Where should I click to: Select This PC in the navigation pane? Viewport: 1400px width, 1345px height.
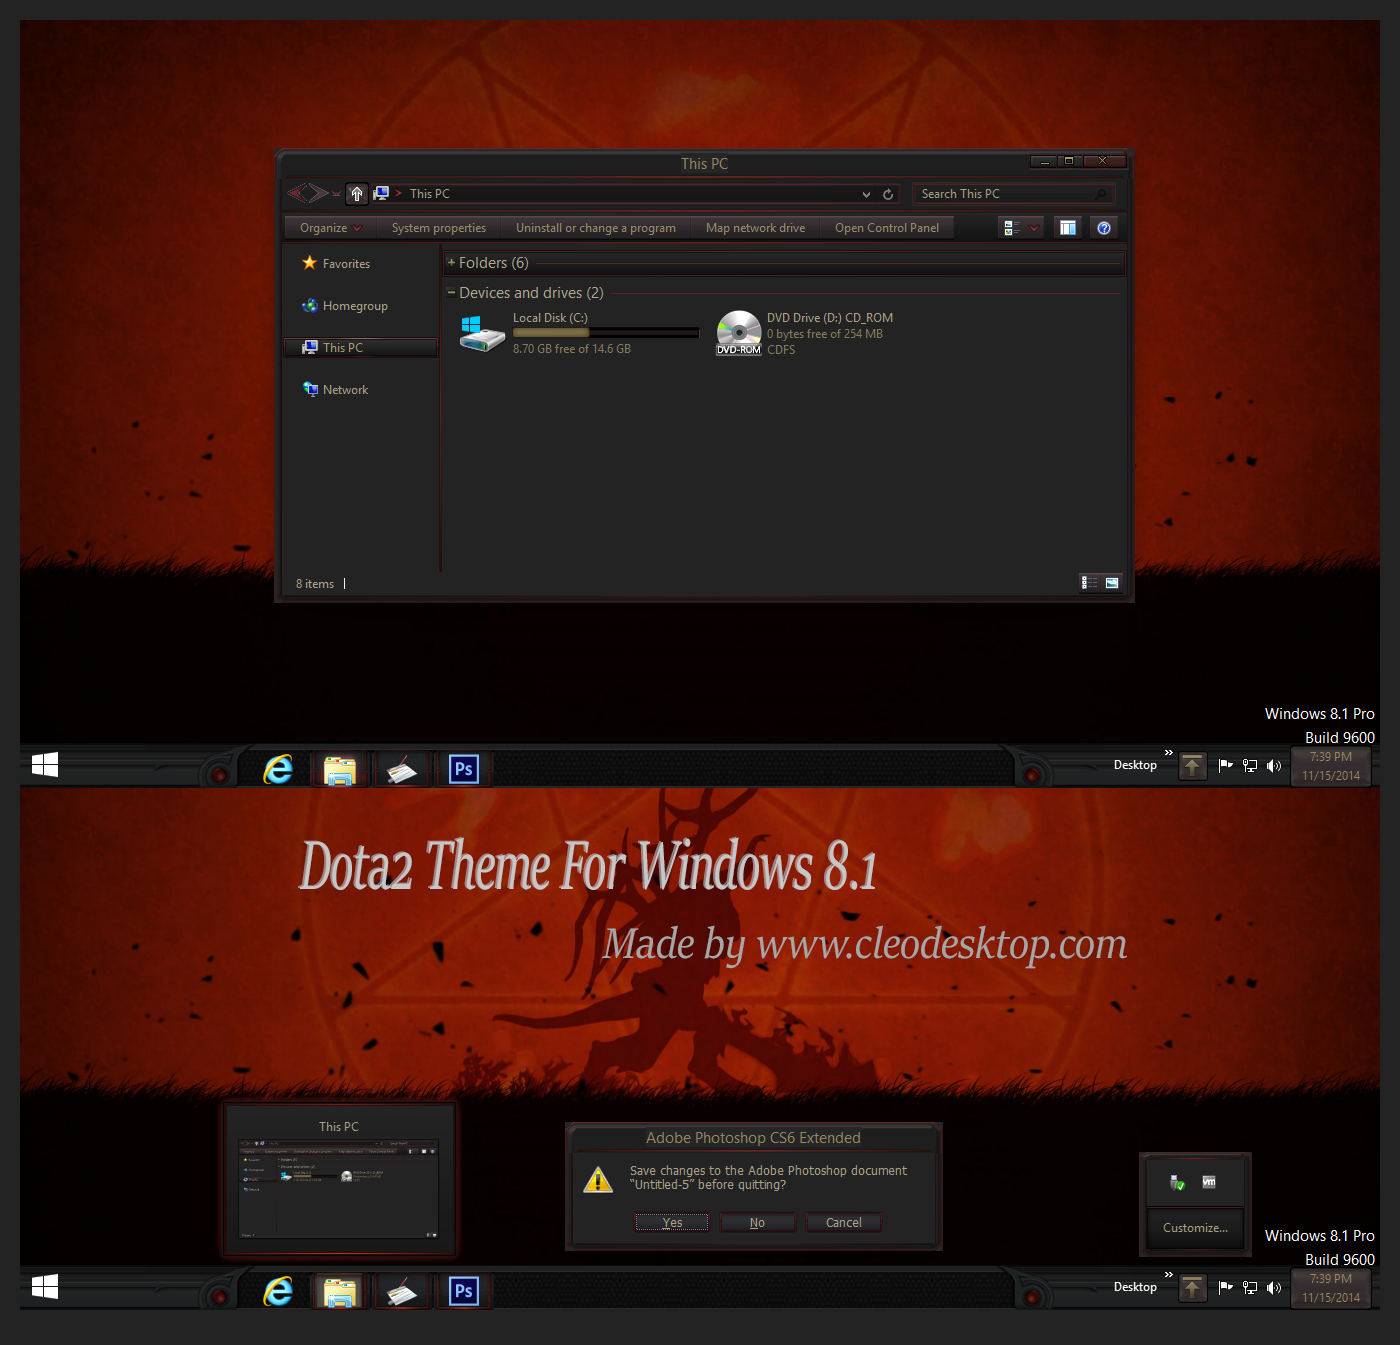361,348
